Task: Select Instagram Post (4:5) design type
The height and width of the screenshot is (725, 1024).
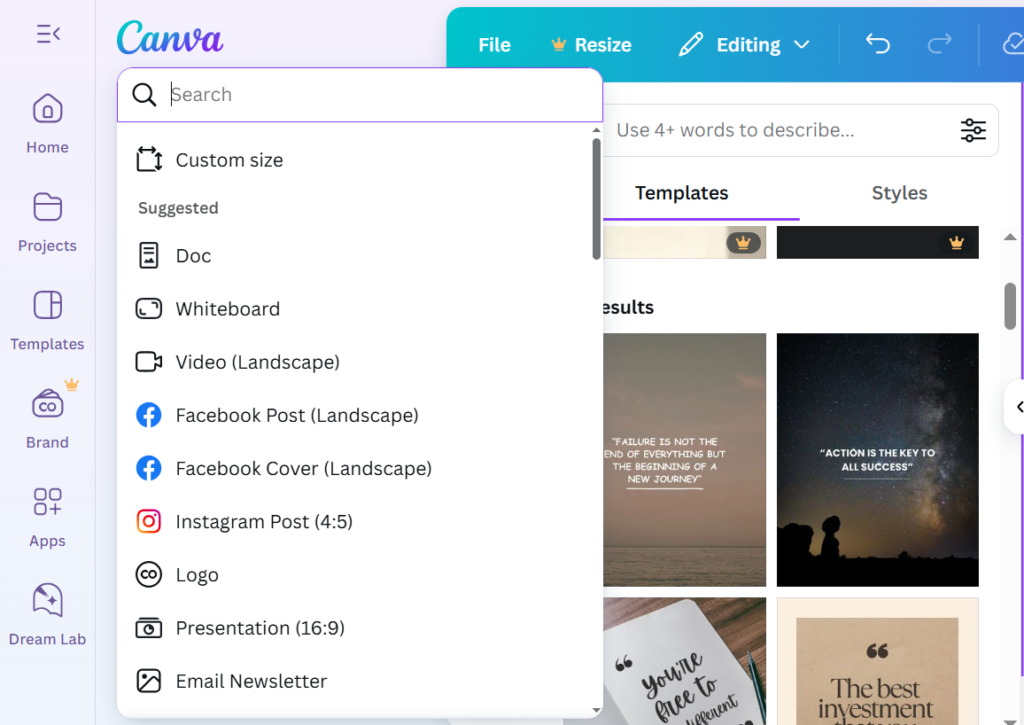Action: 264,521
